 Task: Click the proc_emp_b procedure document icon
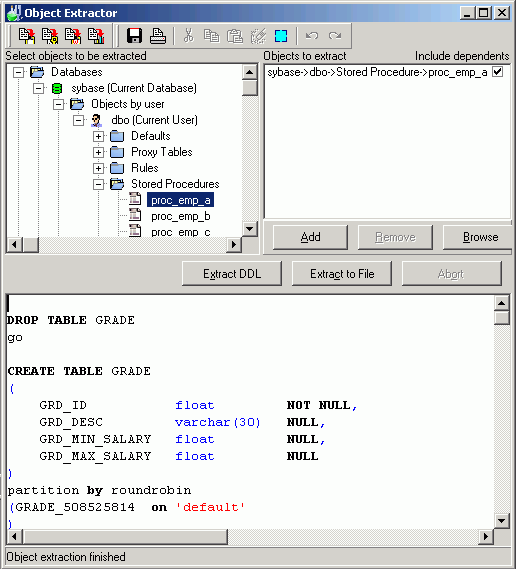(x=135, y=215)
